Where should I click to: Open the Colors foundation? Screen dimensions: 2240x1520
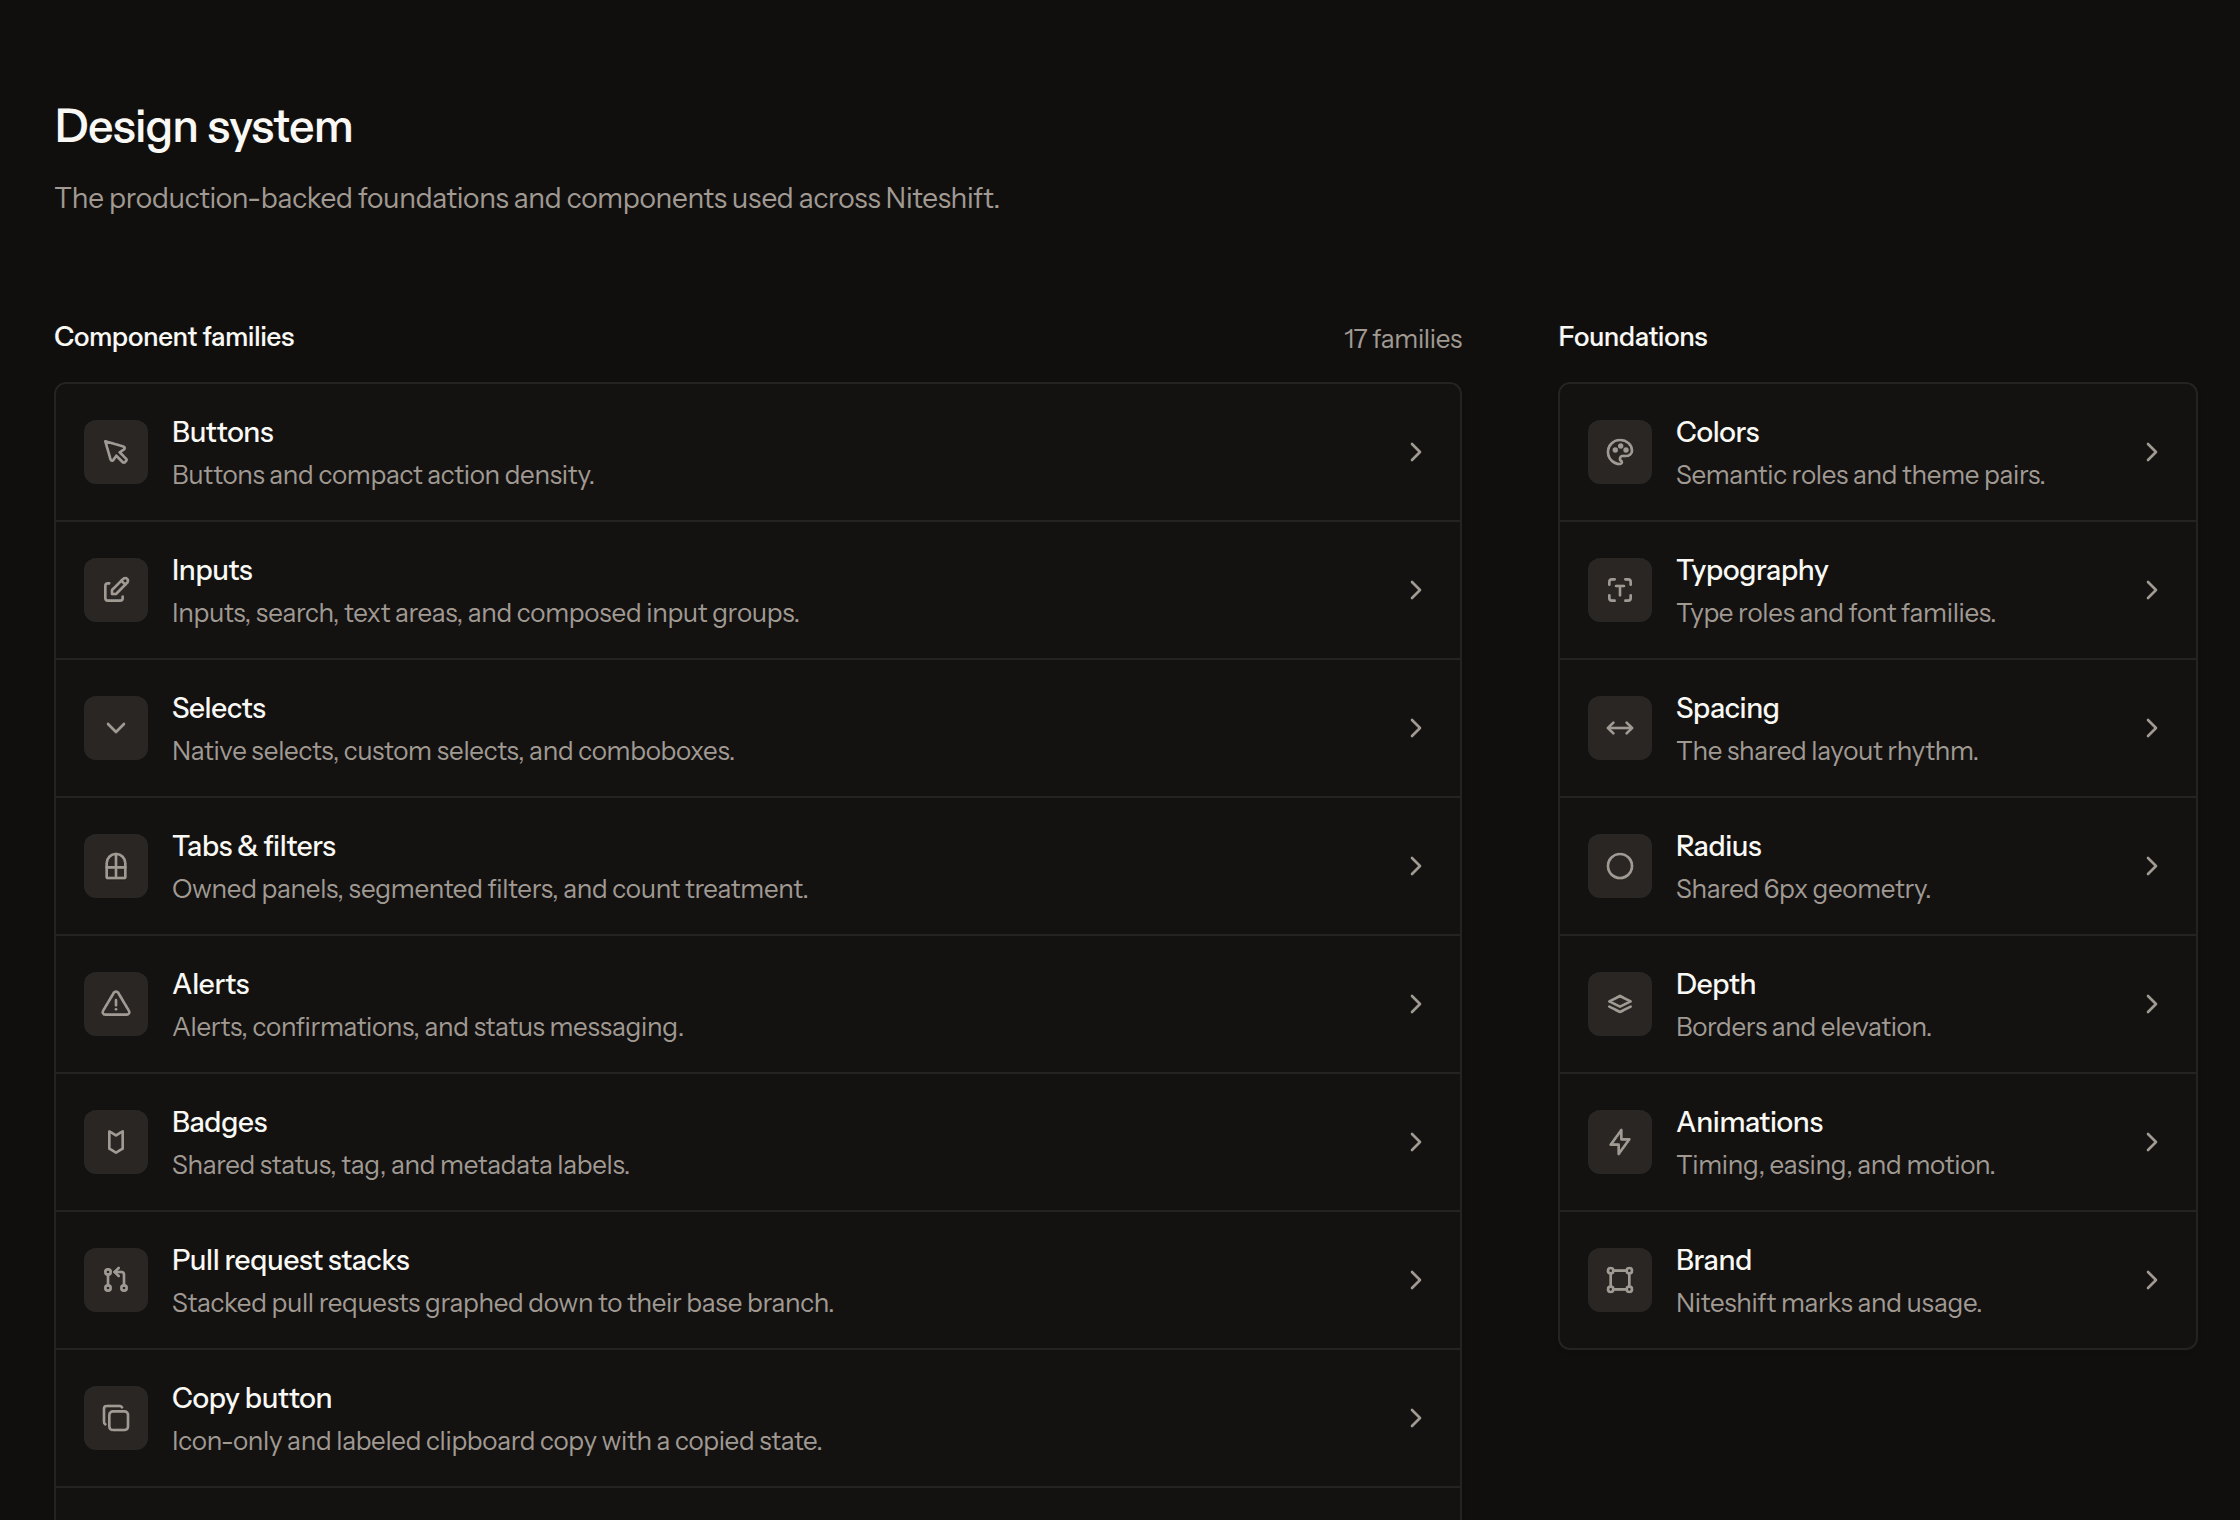[x=1878, y=452]
